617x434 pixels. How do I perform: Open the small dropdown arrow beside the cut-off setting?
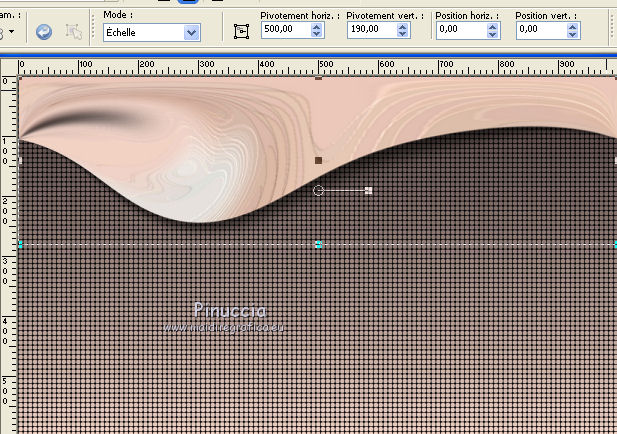(11, 31)
